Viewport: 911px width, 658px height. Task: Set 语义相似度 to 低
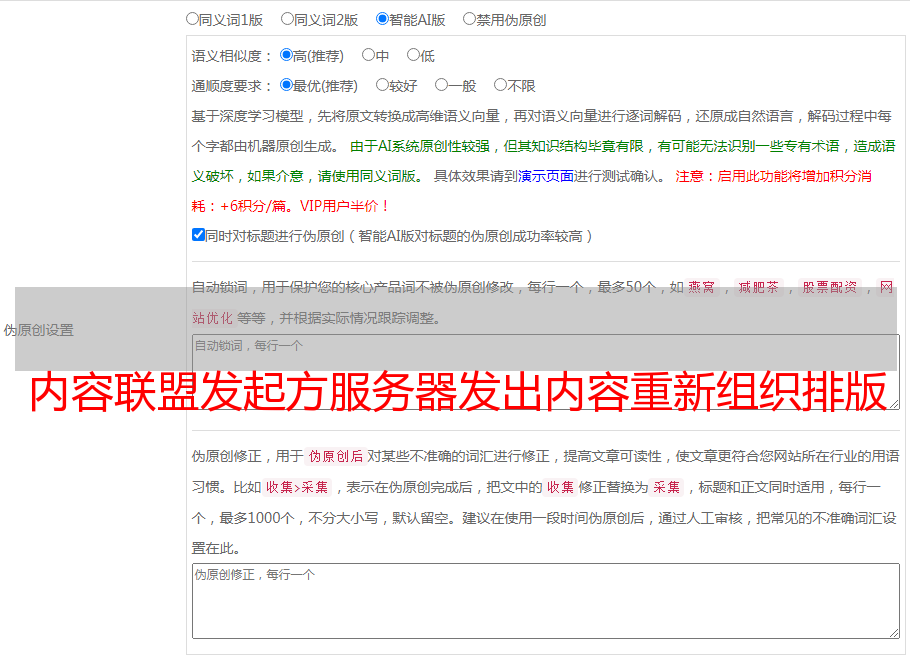[x=413, y=55]
